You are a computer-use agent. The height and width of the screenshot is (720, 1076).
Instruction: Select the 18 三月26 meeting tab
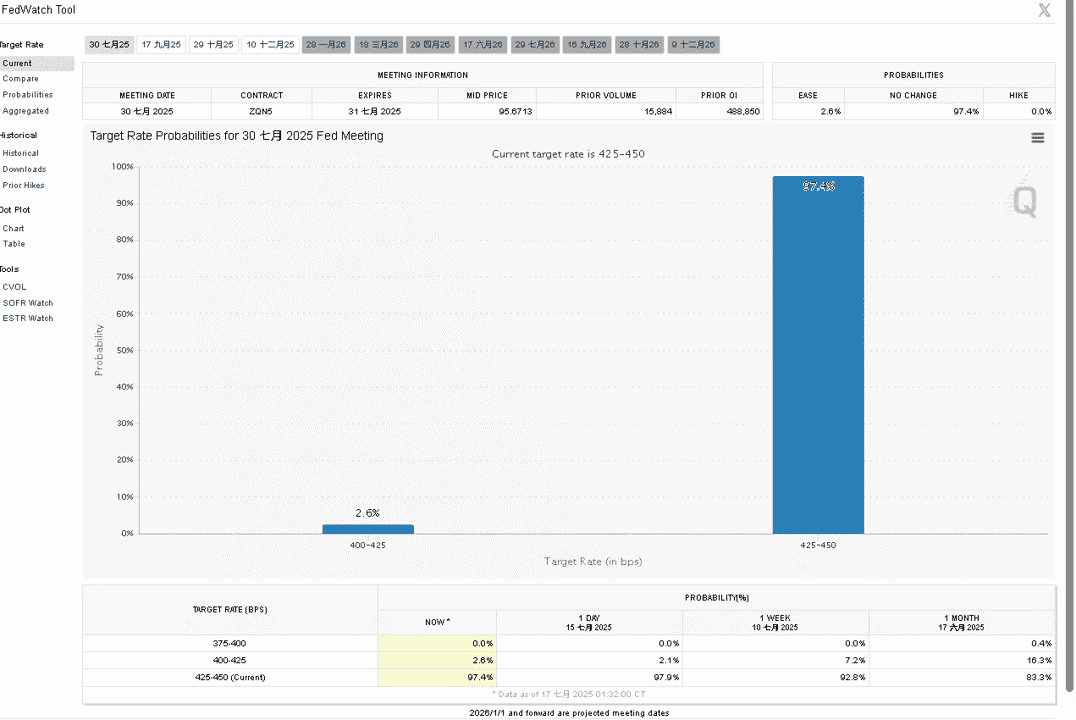pyautogui.click(x=379, y=45)
